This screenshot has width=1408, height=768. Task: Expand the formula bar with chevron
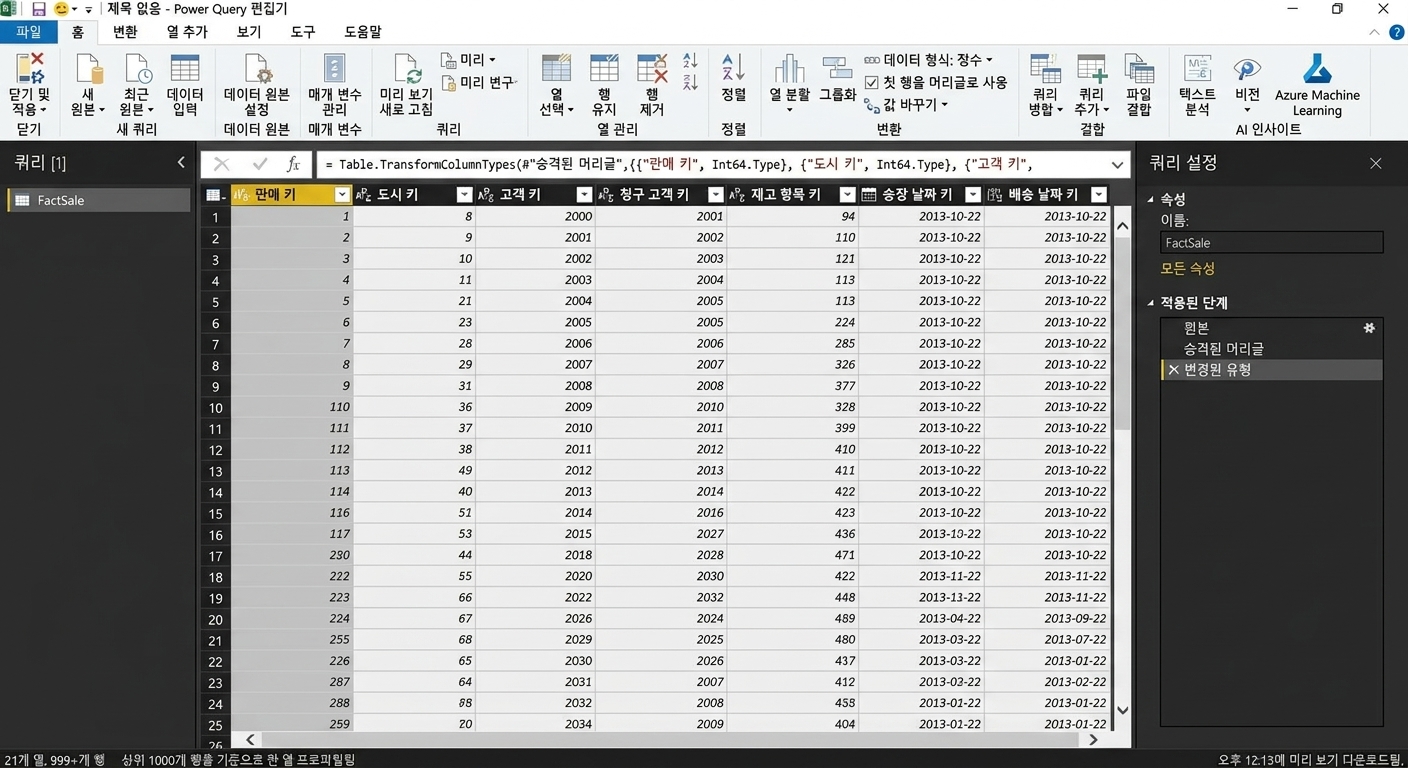coord(1117,165)
